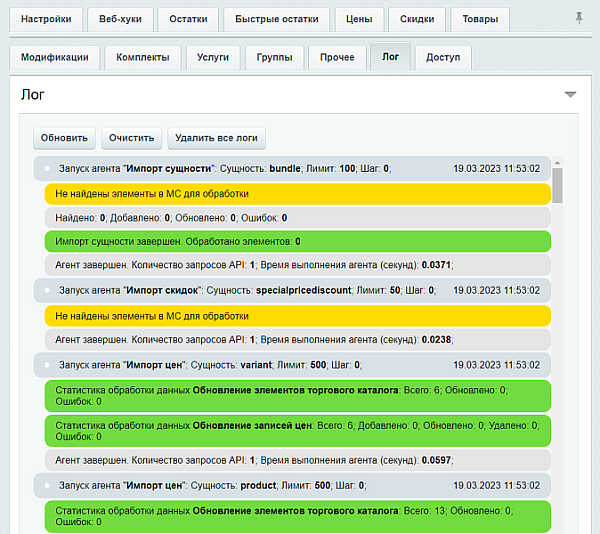Select the Комплекты sub-tab
Image resolution: width=600 pixels, height=534 pixels.
[143, 57]
